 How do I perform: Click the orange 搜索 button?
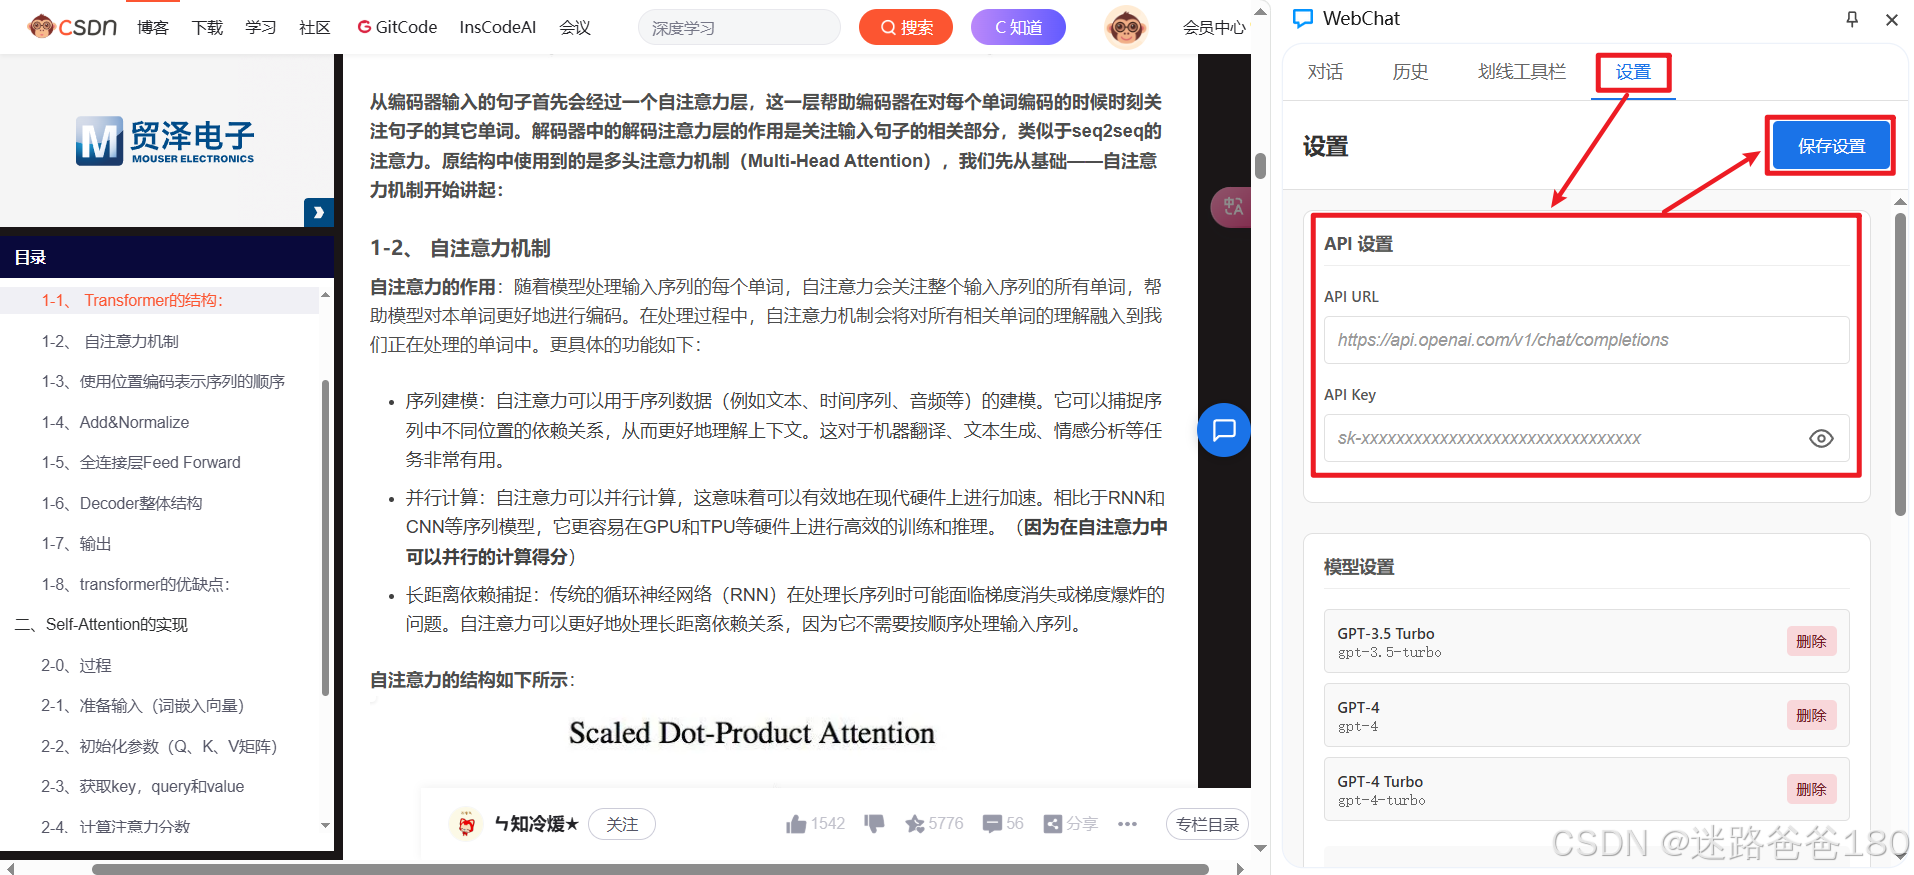906,28
